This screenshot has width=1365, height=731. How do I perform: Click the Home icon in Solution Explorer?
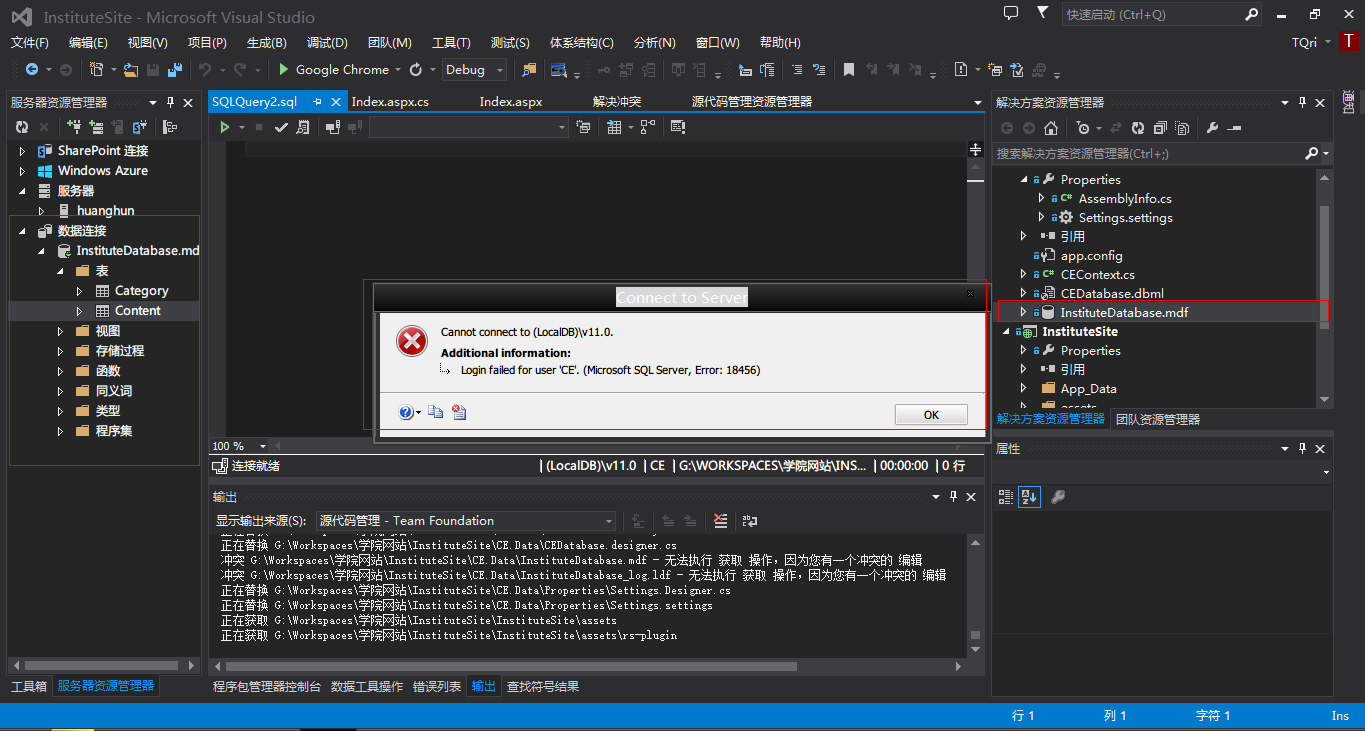point(1050,128)
